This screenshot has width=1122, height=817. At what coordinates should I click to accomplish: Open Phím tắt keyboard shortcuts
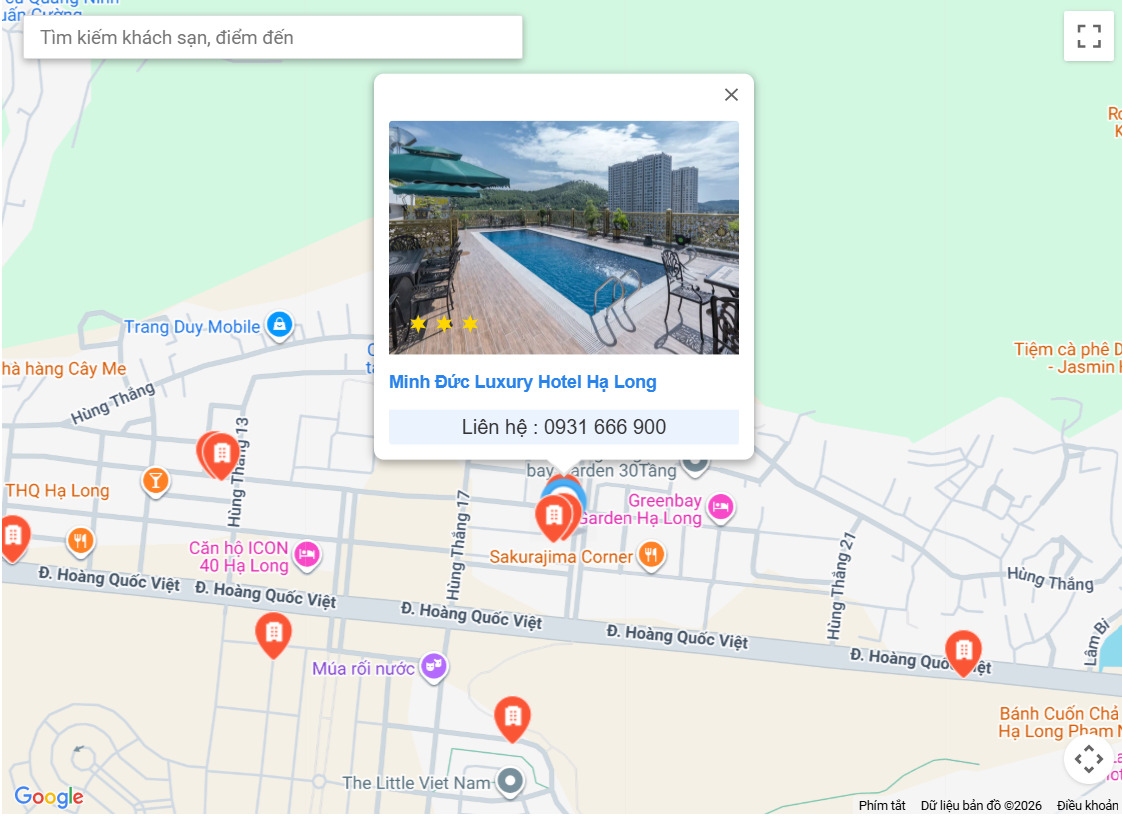tap(882, 806)
